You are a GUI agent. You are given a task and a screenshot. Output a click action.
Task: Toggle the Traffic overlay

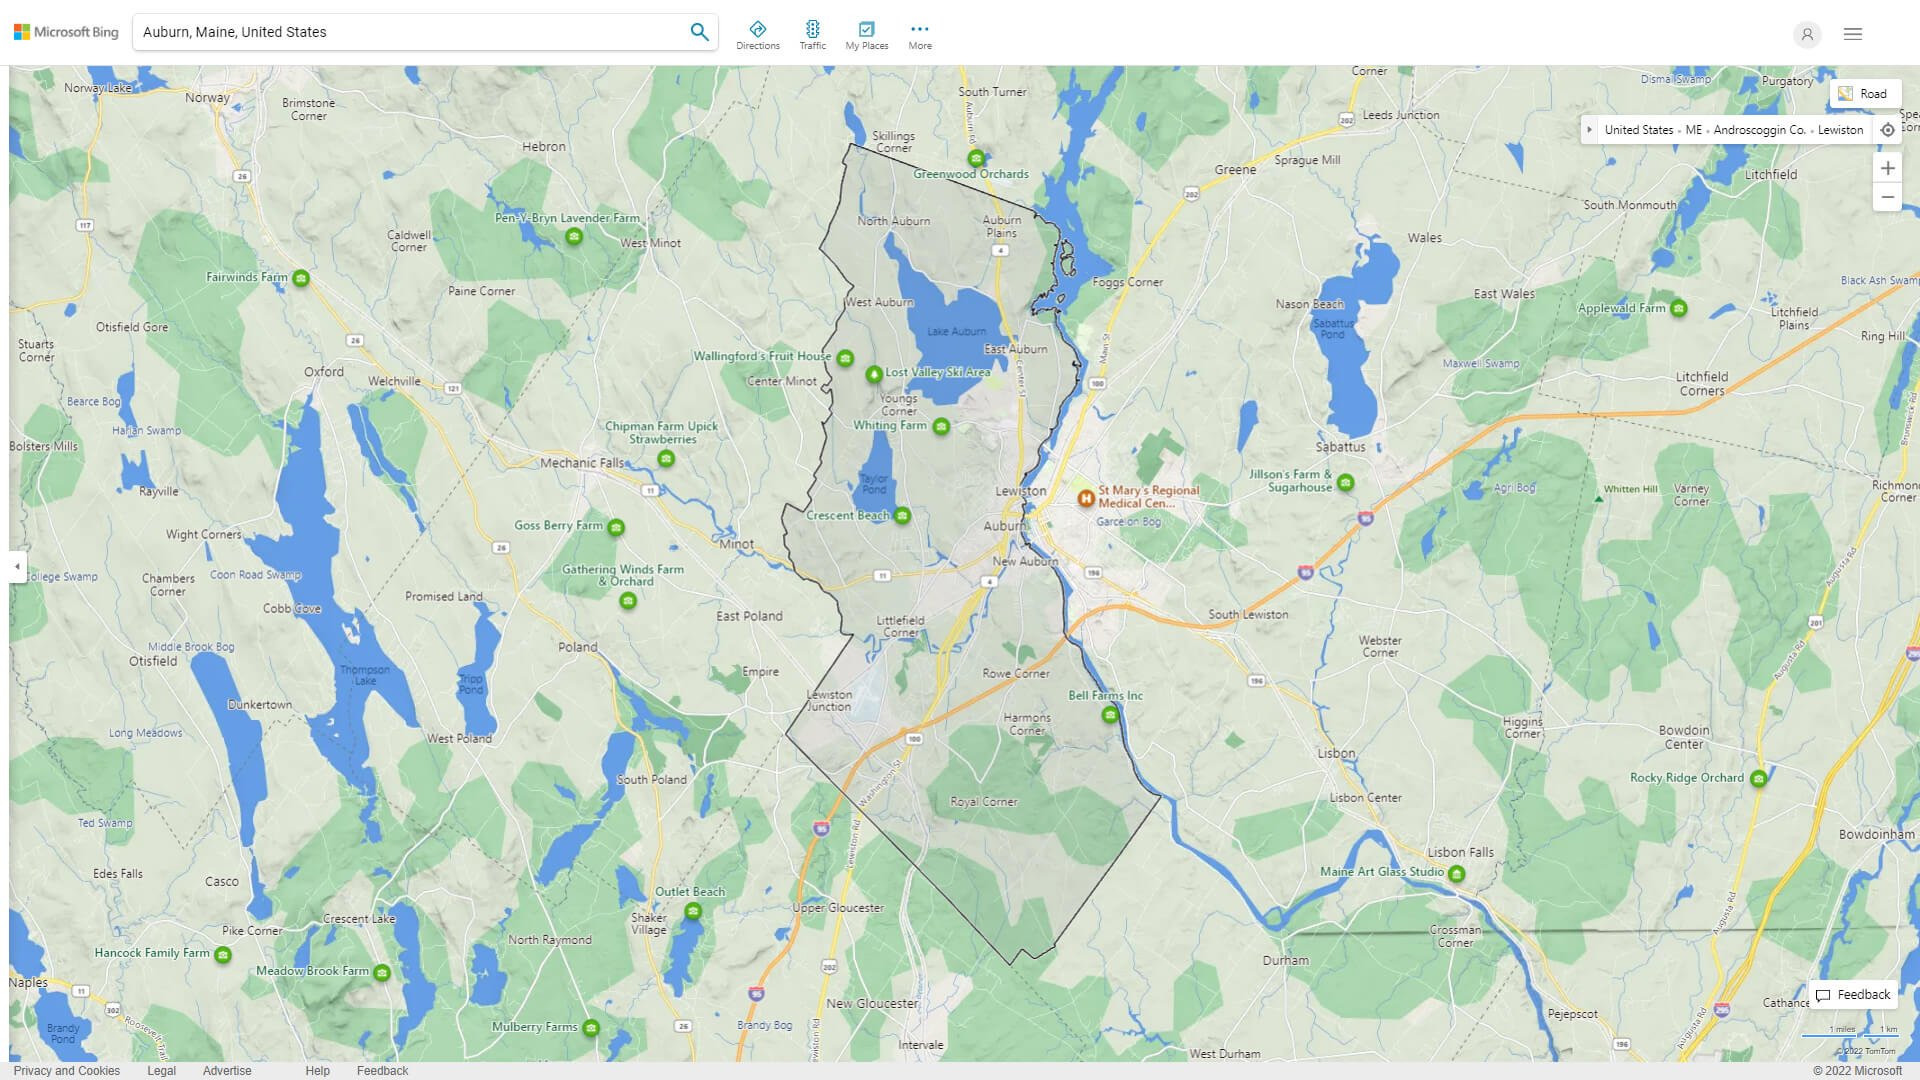813,31
